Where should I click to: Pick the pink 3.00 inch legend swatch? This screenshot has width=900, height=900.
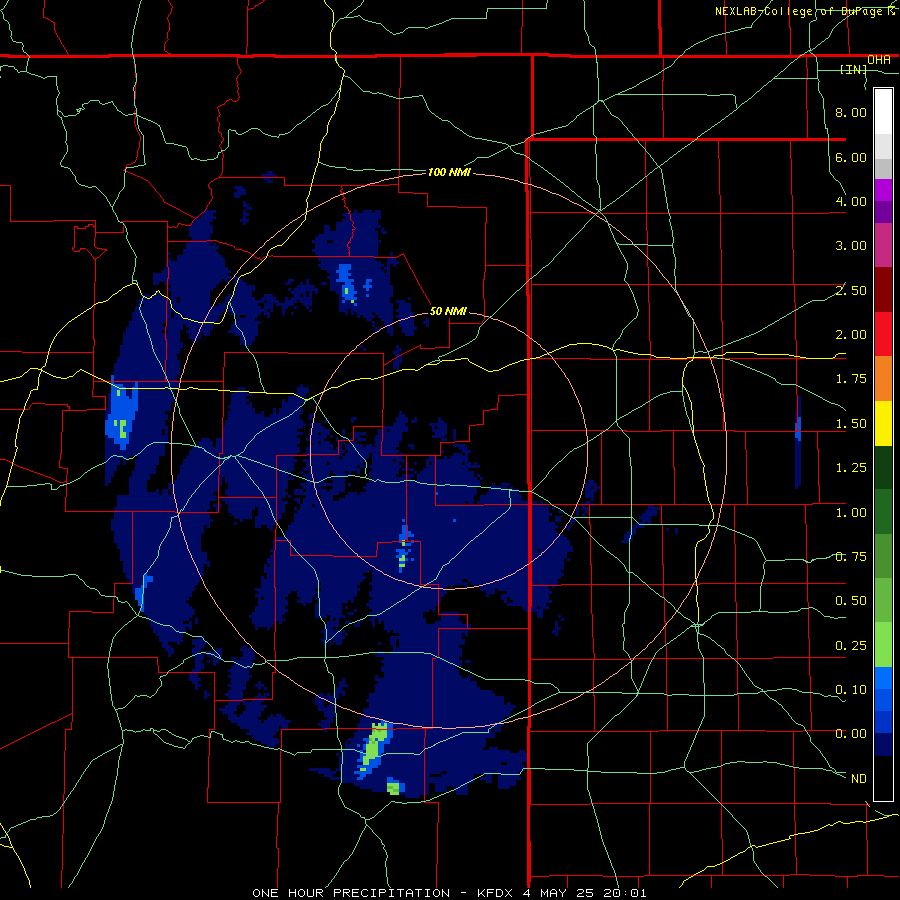[x=883, y=245]
